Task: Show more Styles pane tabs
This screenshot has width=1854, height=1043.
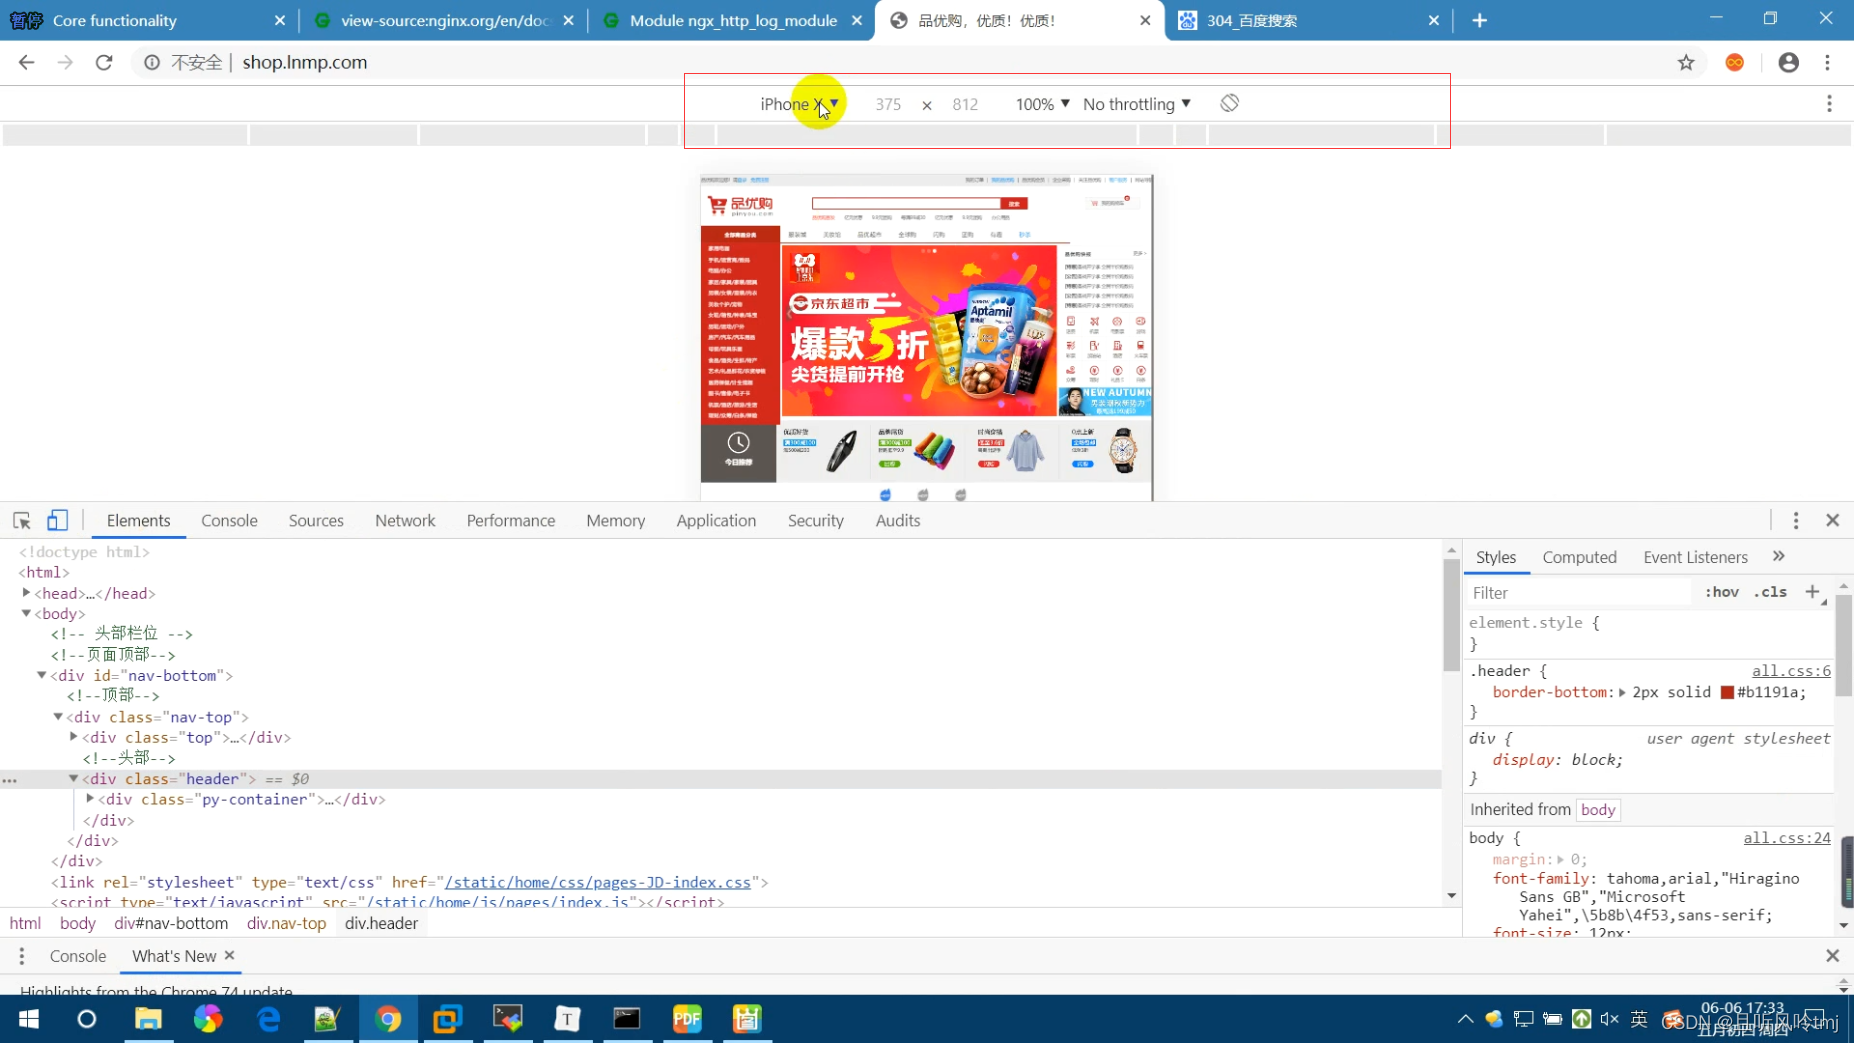Action: tap(1778, 556)
